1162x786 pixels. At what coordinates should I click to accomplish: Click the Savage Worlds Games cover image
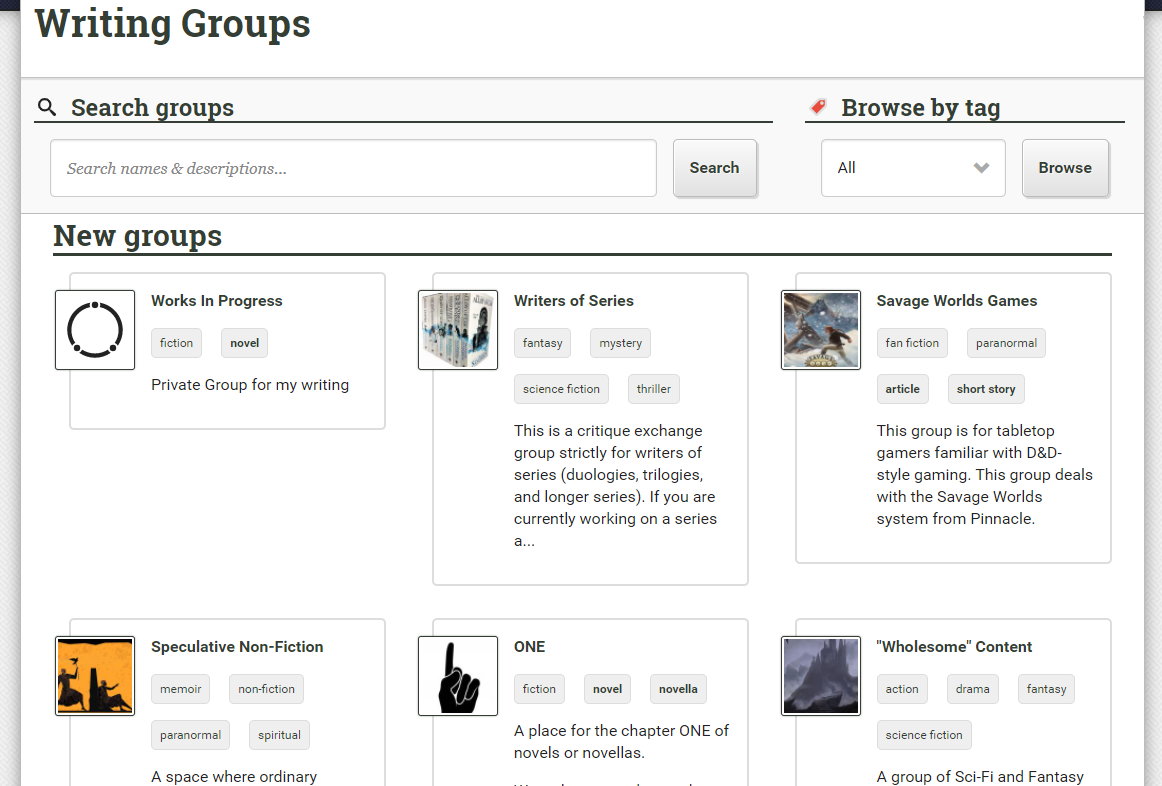click(821, 330)
